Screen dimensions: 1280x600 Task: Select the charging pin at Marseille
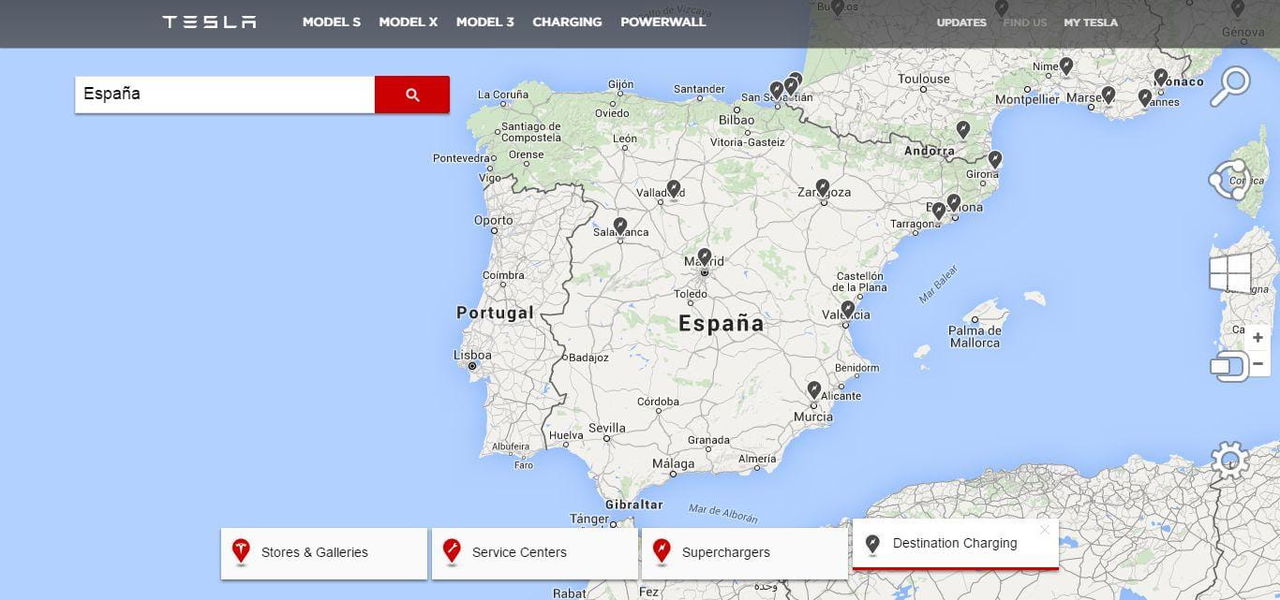(x=1108, y=95)
